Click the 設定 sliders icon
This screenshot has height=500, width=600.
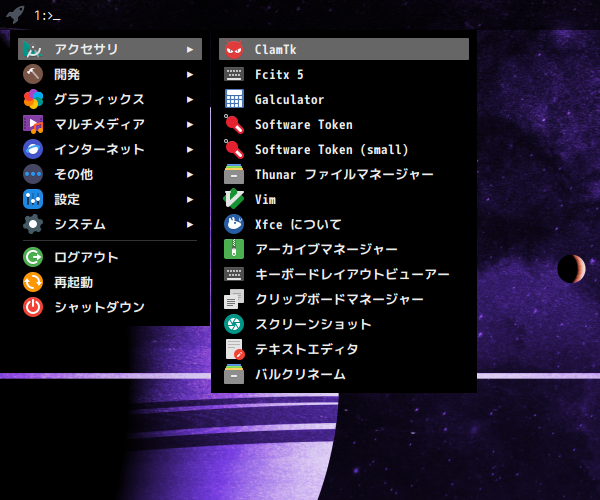tap(33, 199)
